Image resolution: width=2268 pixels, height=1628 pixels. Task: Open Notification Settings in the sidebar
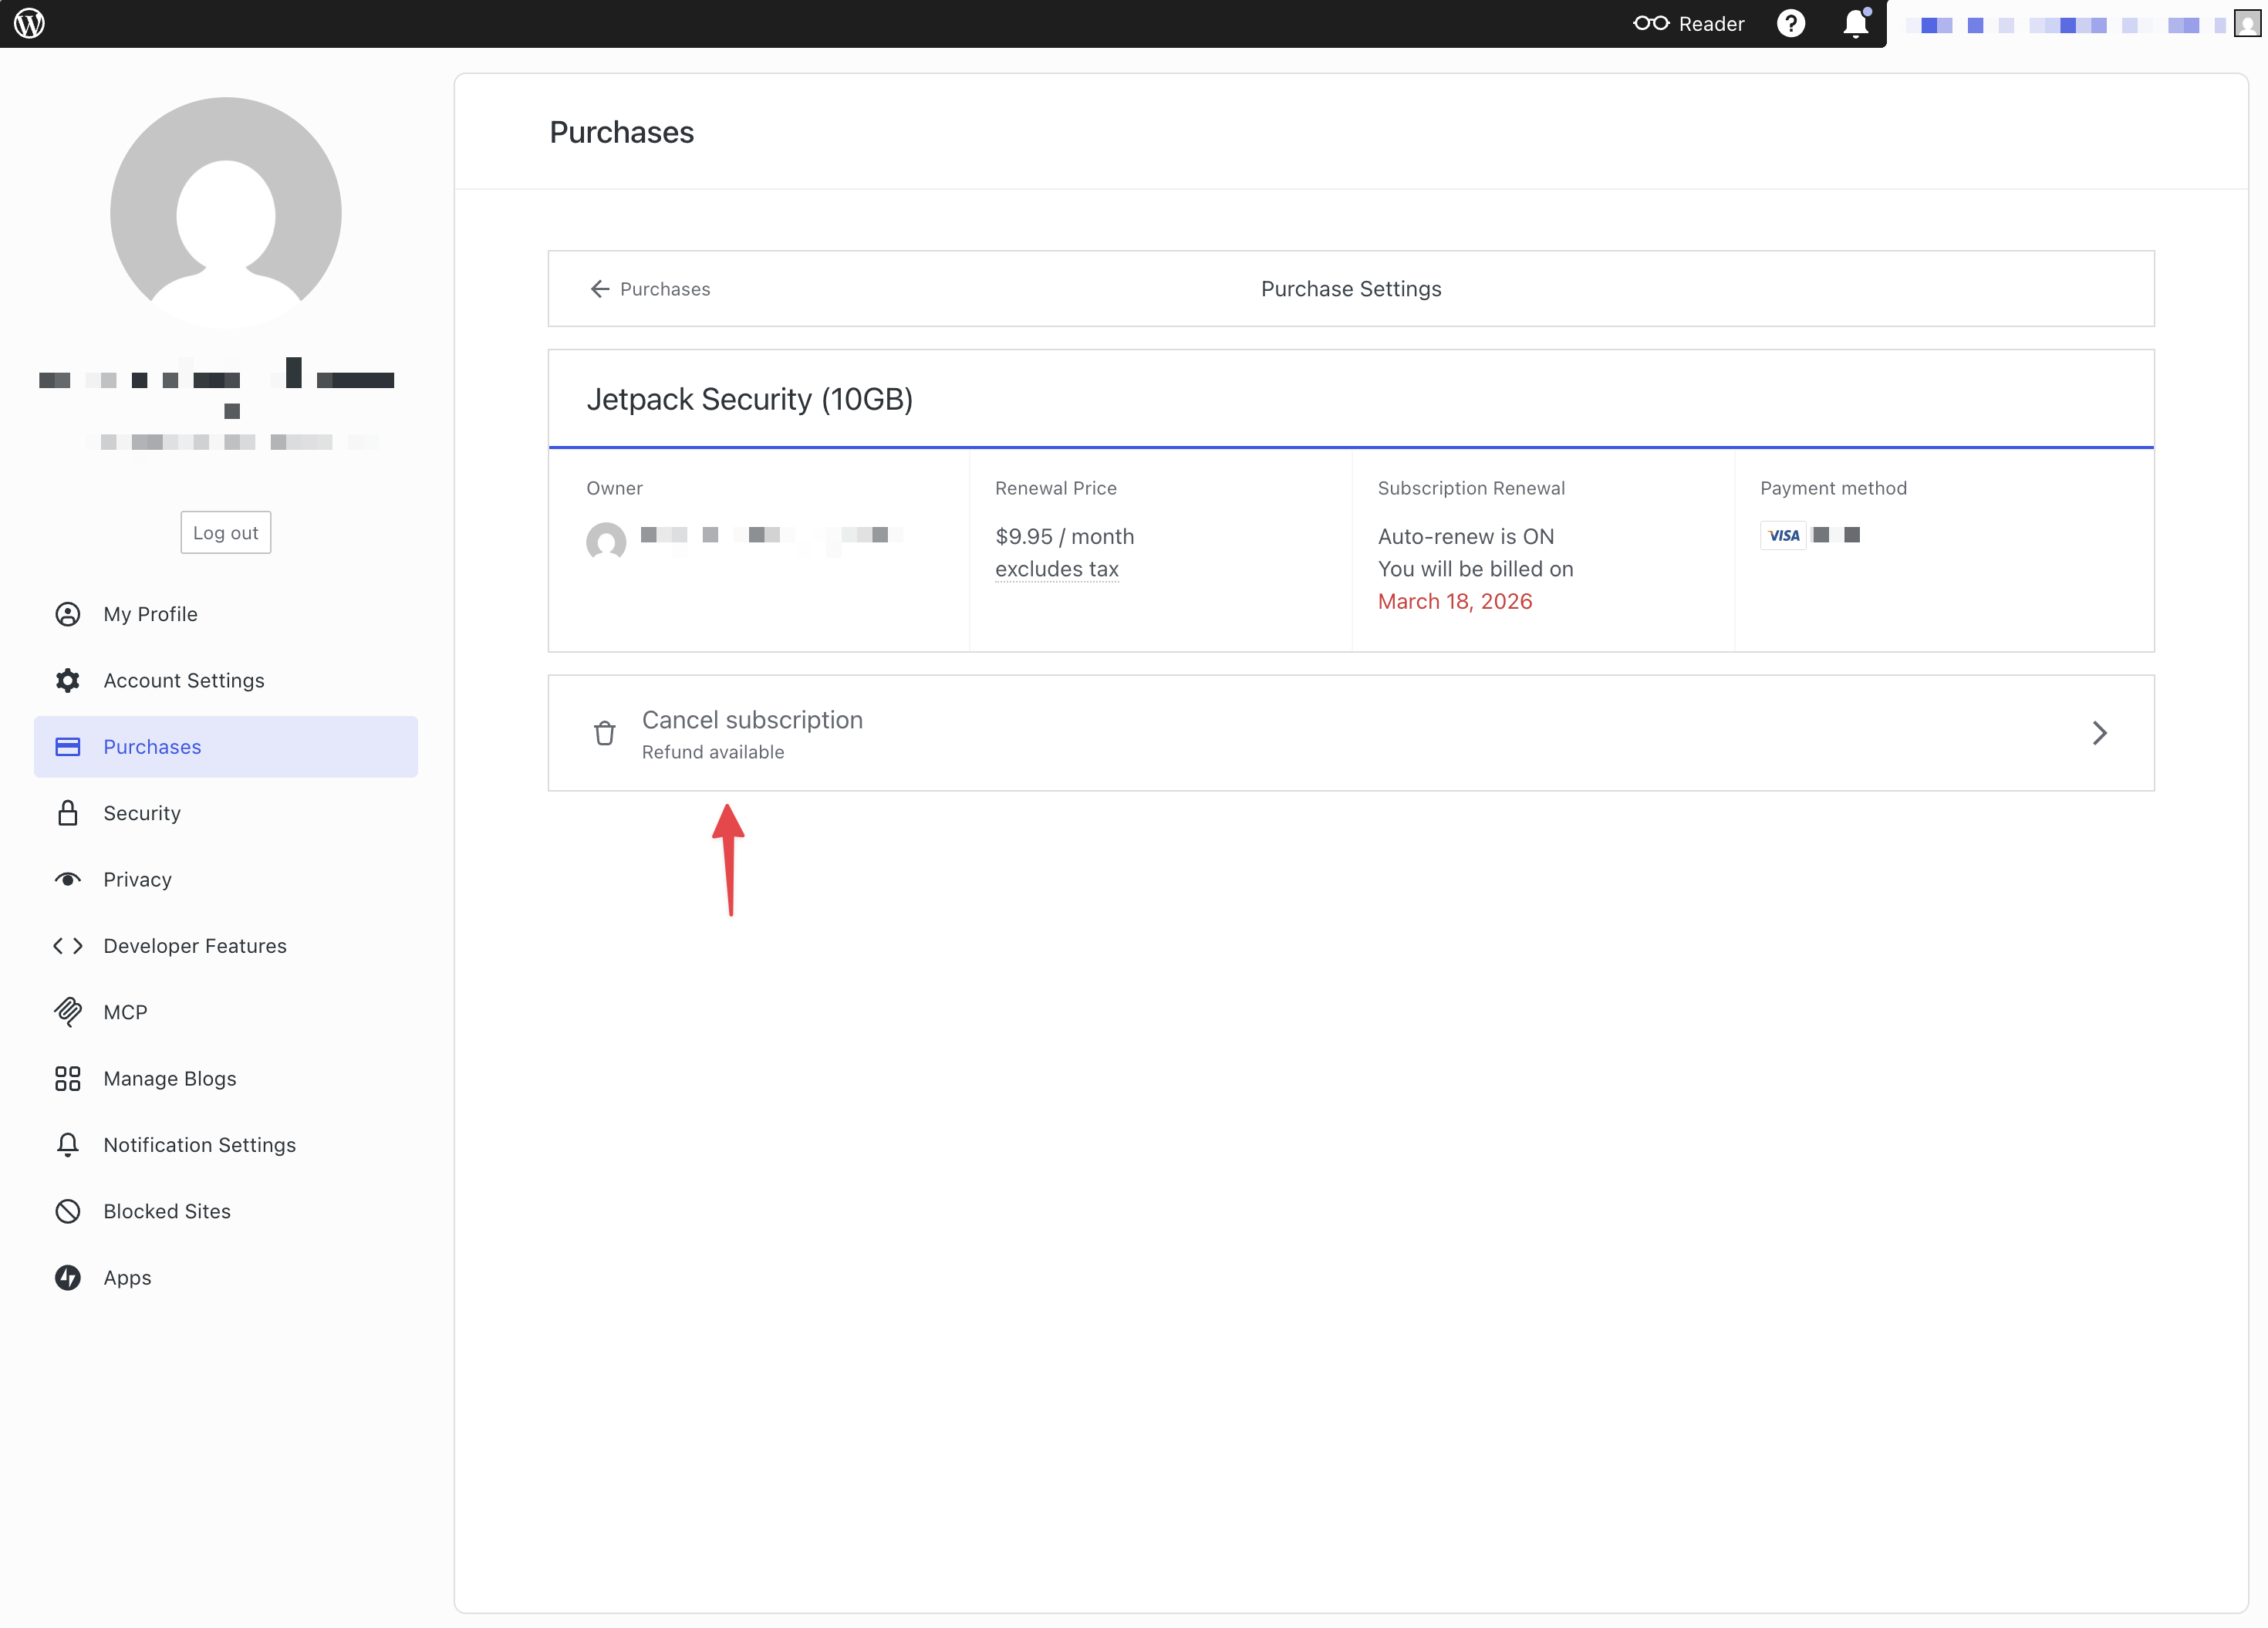199,1145
